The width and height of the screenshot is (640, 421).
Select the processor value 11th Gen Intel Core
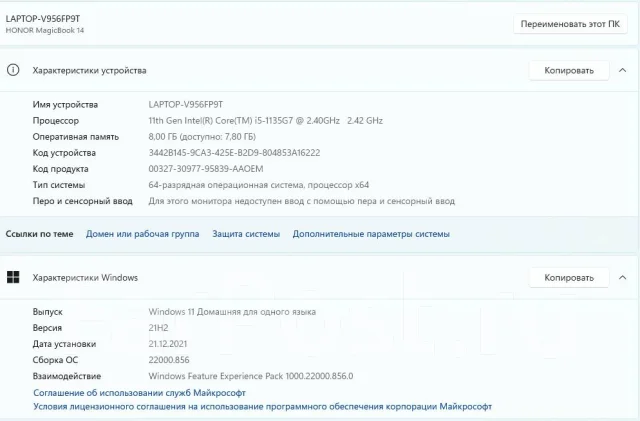point(266,120)
